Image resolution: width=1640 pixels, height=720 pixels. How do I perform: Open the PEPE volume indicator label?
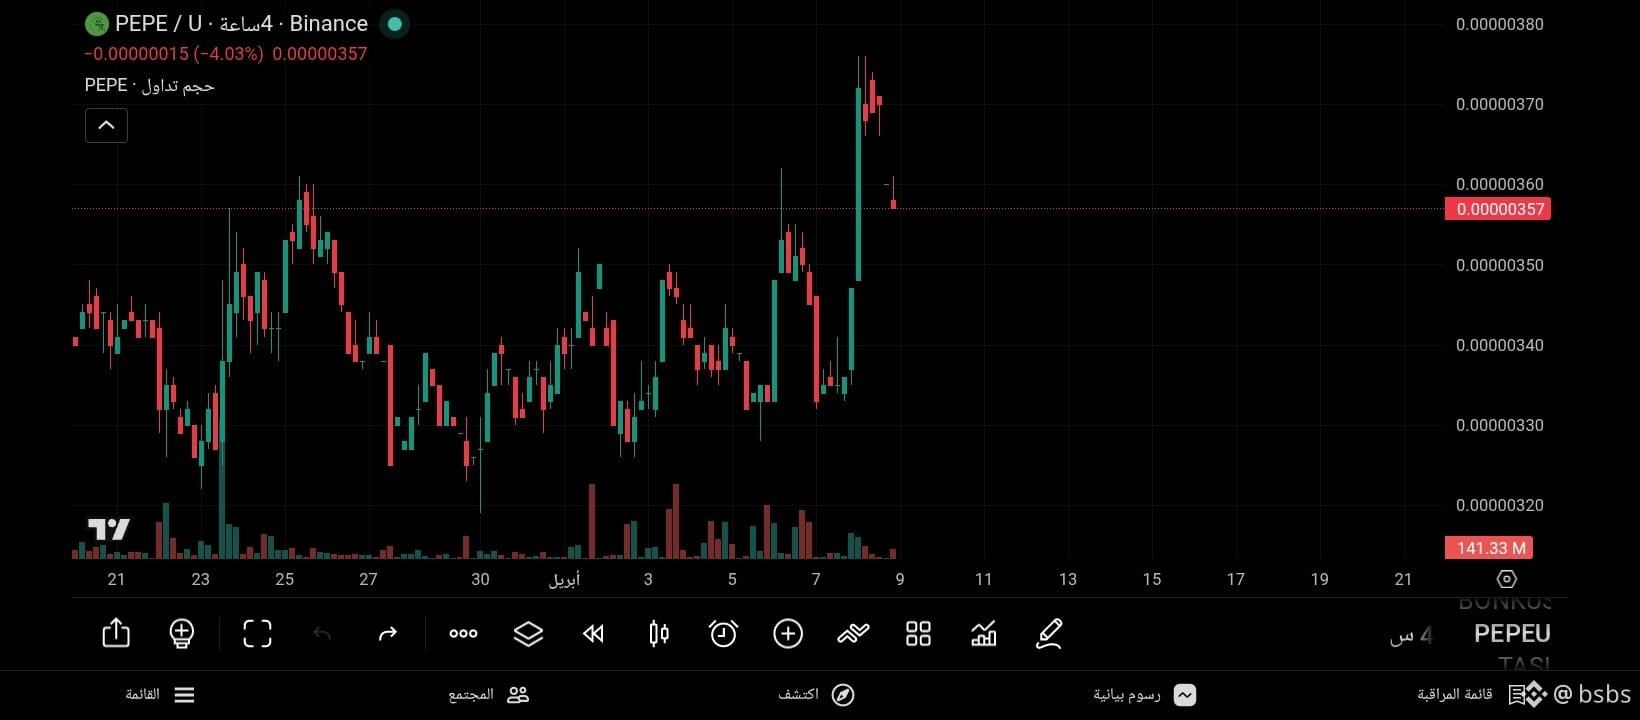click(150, 86)
